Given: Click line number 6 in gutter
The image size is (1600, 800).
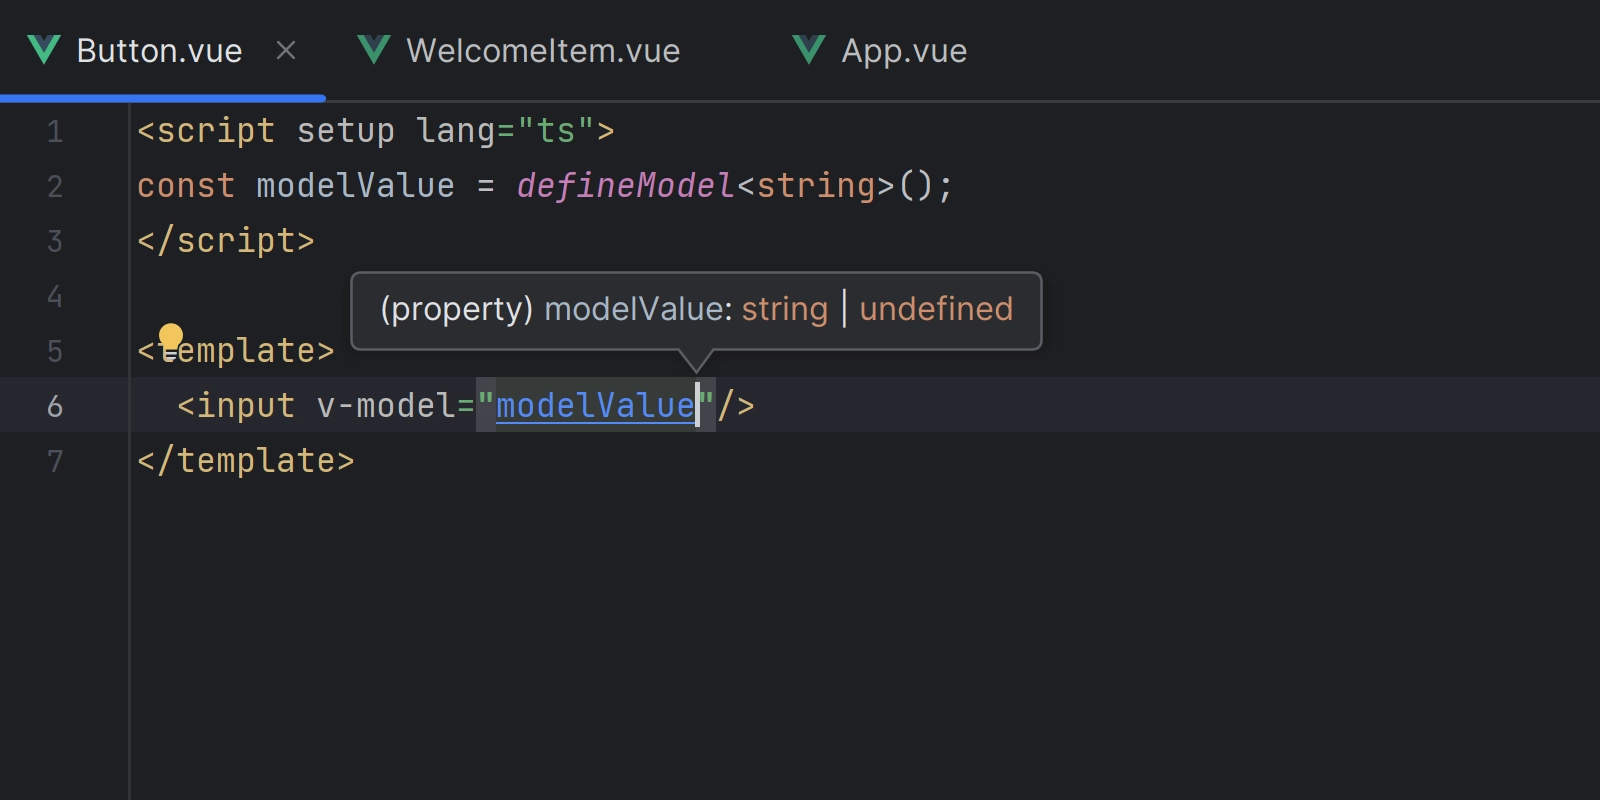Looking at the screenshot, I should (x=55, y=406).
